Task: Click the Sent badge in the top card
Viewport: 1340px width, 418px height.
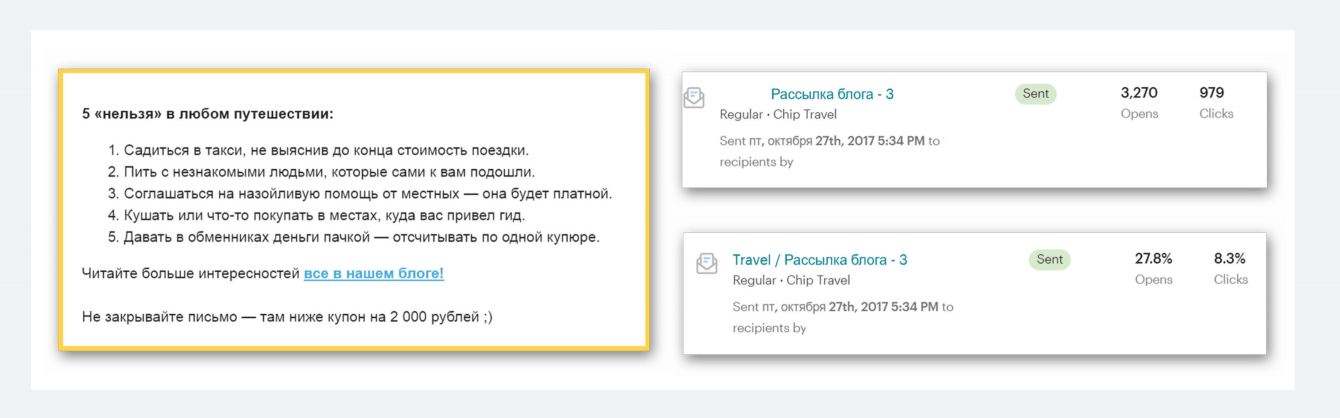Action: point(1036,93)
